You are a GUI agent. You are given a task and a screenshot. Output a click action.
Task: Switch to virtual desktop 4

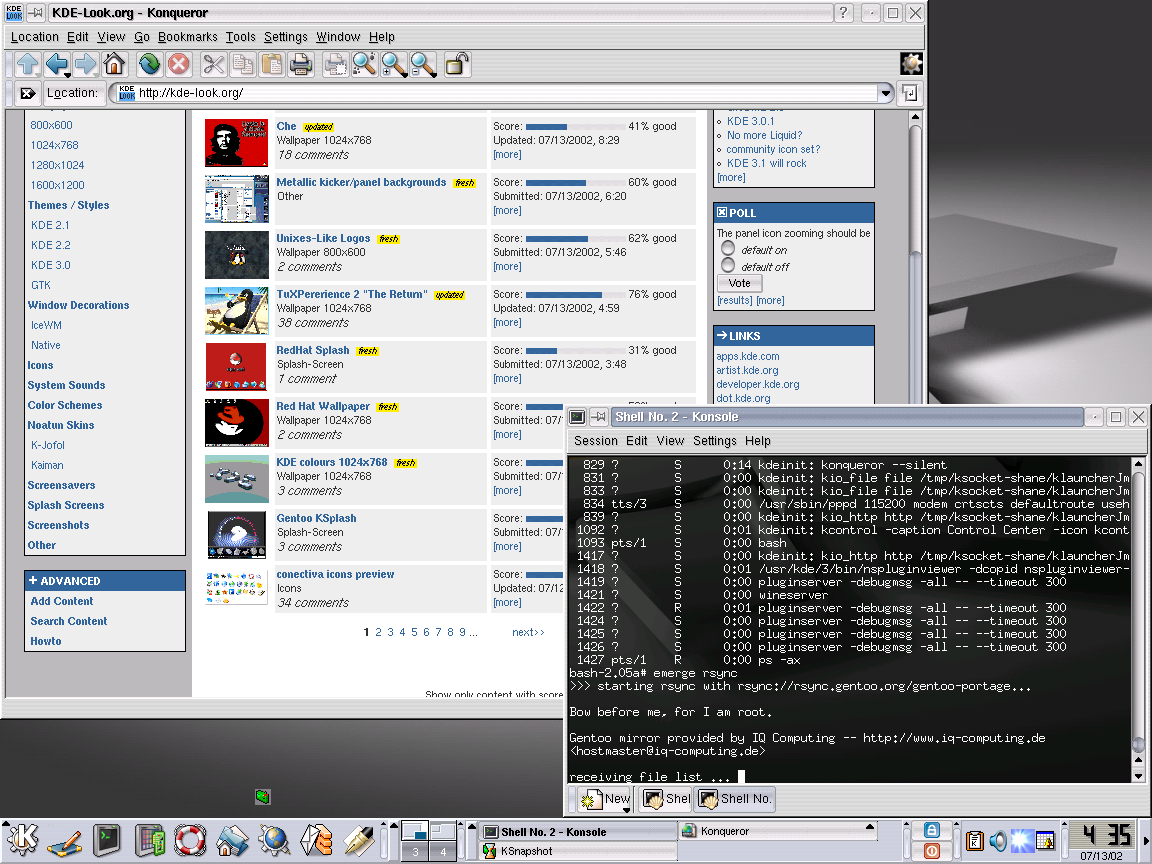pyautogui.click(x=443, y=852)
